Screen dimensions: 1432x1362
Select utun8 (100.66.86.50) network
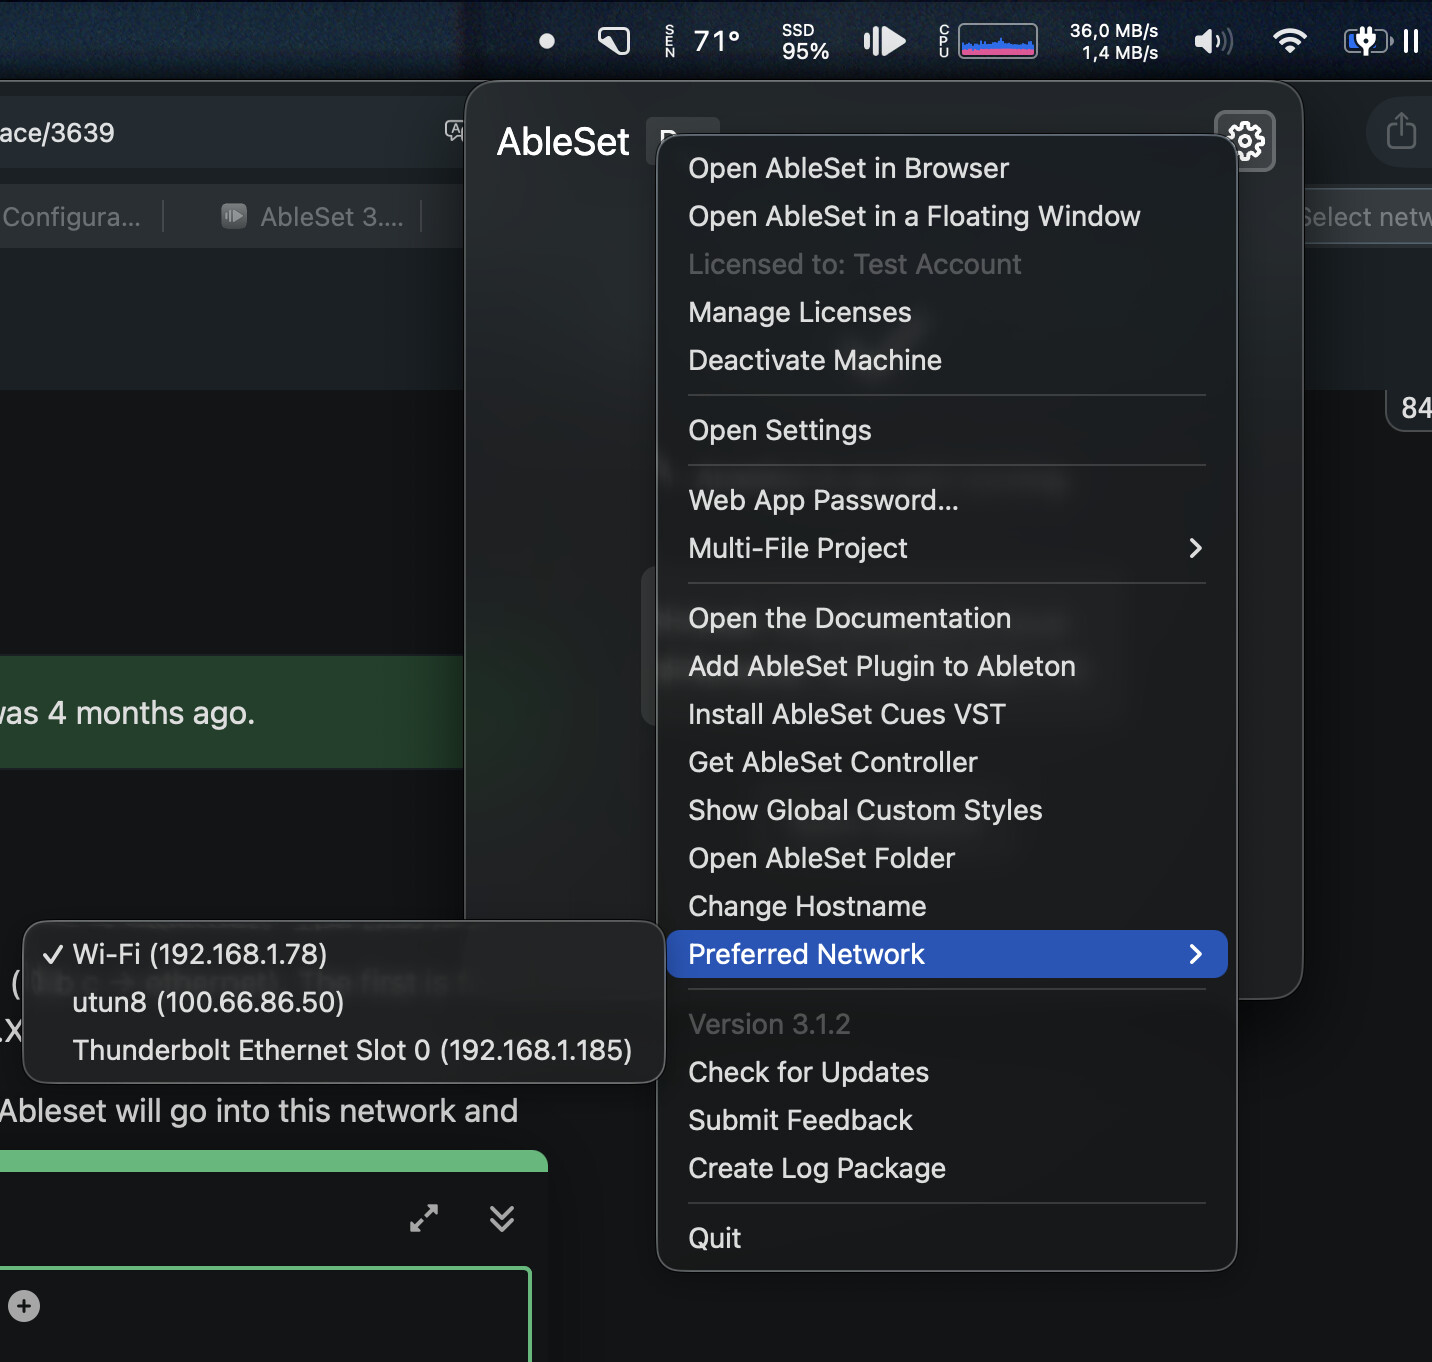(x=344, y=1002)
